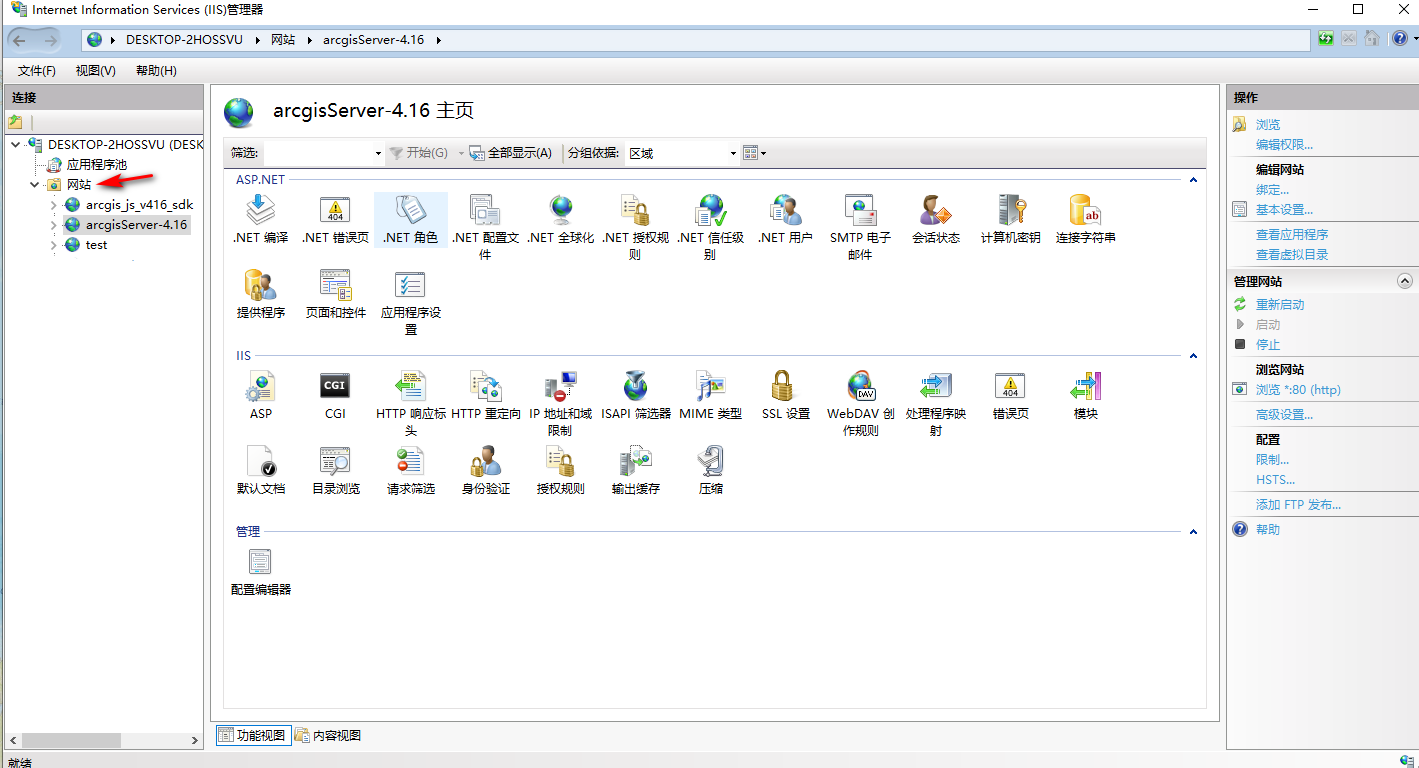
Task: Open .NET 信任级别 icon
Action: click(x=710, y=228)
